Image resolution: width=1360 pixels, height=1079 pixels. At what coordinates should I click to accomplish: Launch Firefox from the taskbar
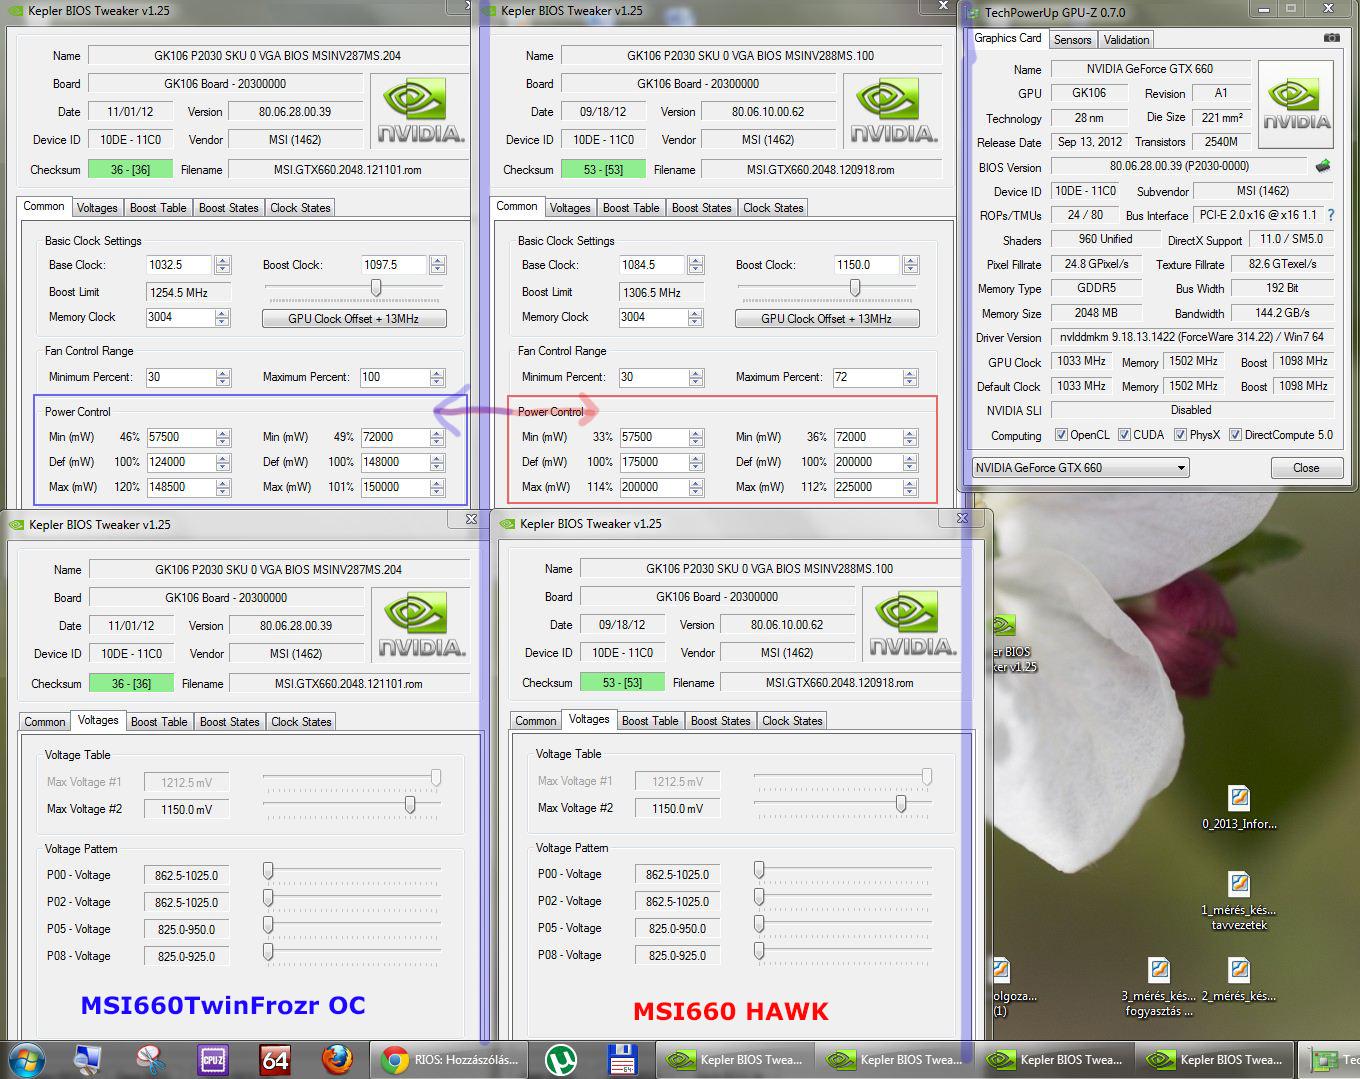coord(337,1060)
